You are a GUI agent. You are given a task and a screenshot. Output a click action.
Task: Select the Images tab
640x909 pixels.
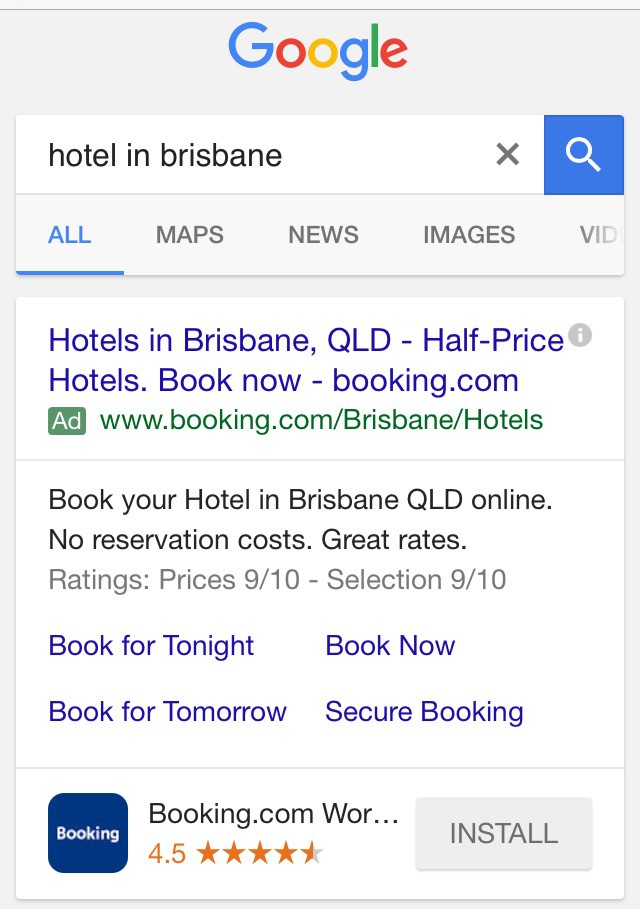pos(469,235)
